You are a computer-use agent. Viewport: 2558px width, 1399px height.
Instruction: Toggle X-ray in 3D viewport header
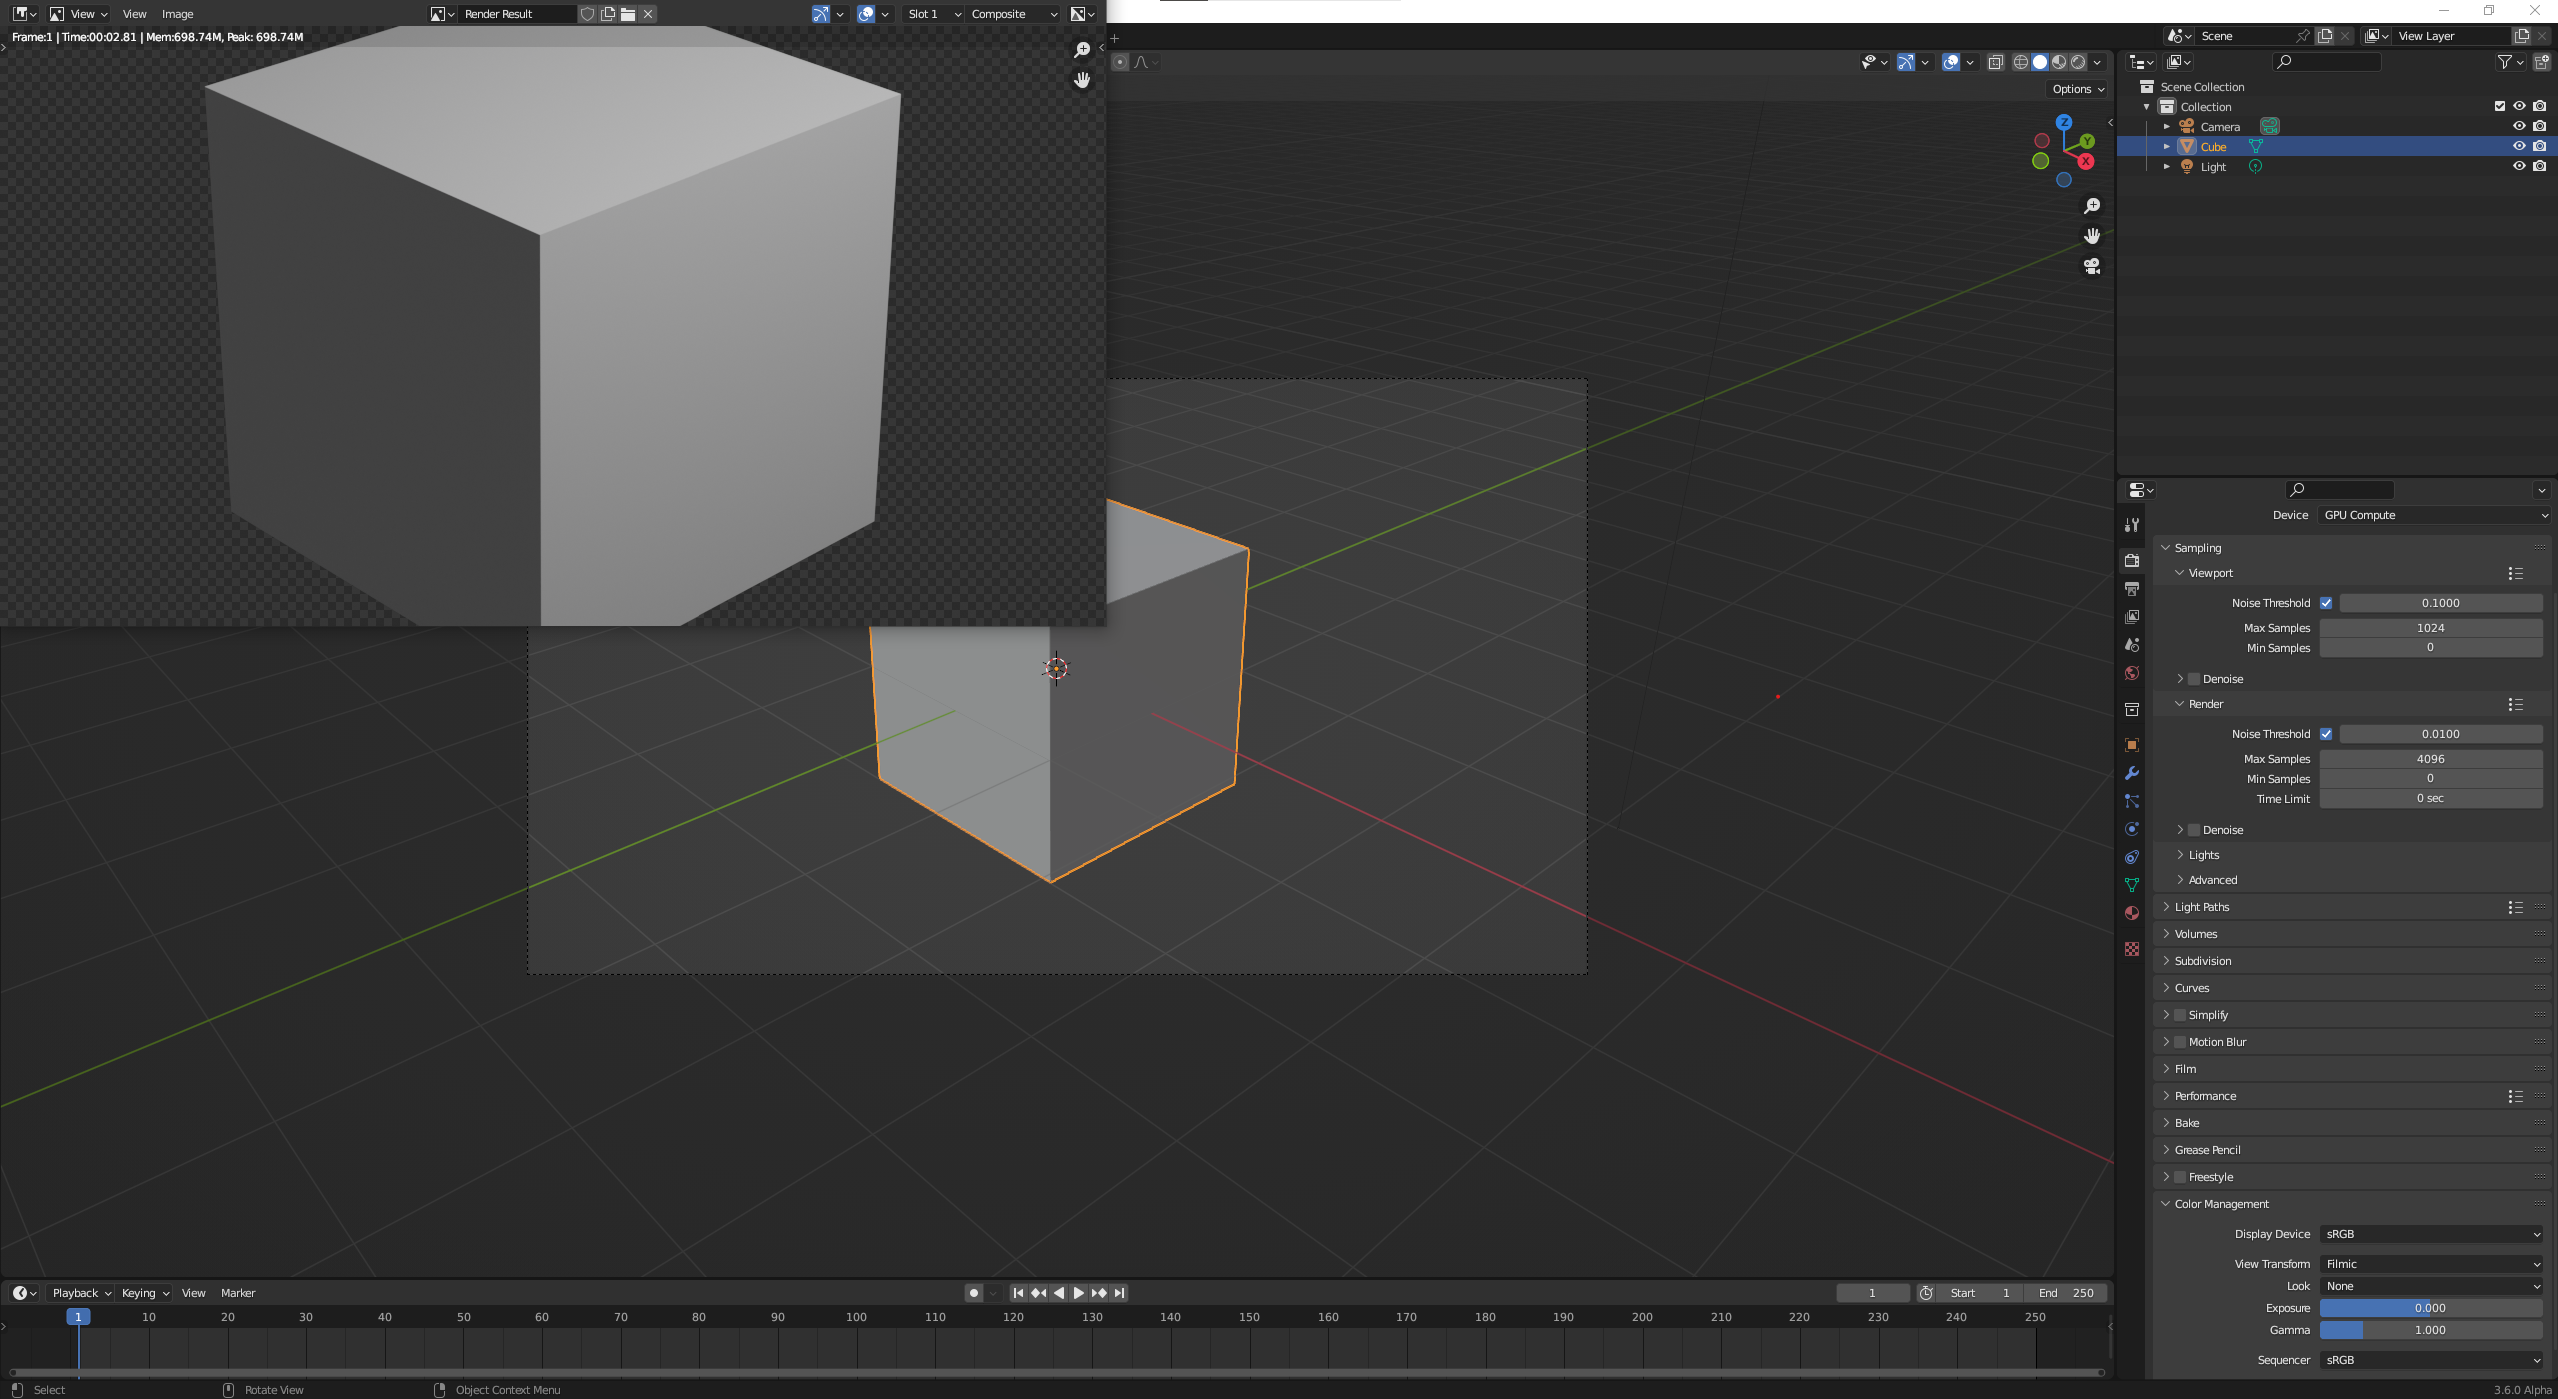tap(1995, 62)
